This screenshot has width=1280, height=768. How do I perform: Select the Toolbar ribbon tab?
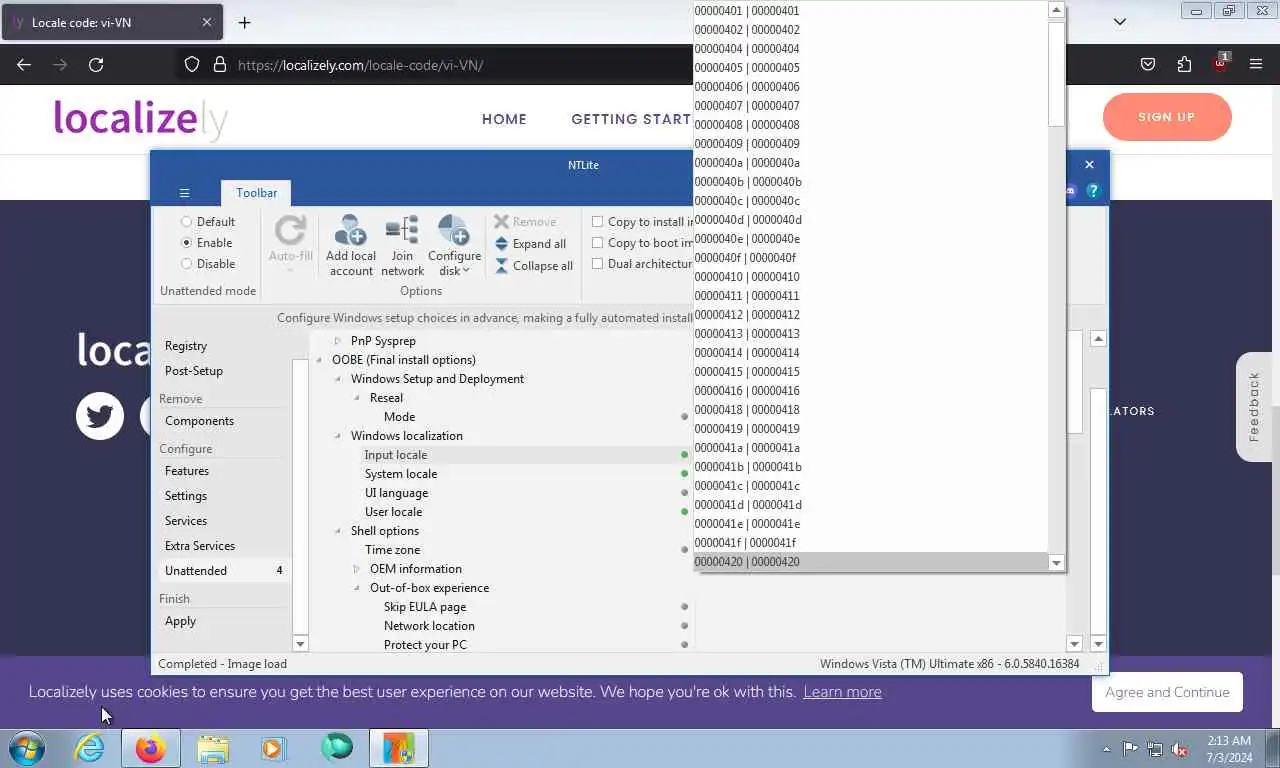pos(256,193)
